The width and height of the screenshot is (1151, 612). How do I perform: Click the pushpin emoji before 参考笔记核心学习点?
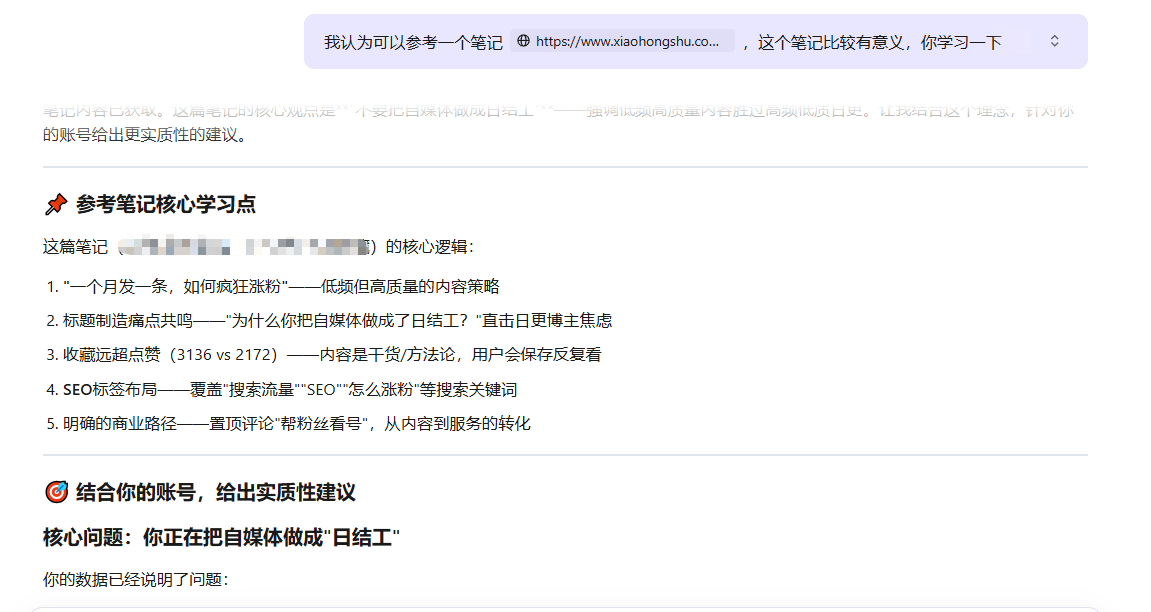pyautogui.click(x=56, y=205)
